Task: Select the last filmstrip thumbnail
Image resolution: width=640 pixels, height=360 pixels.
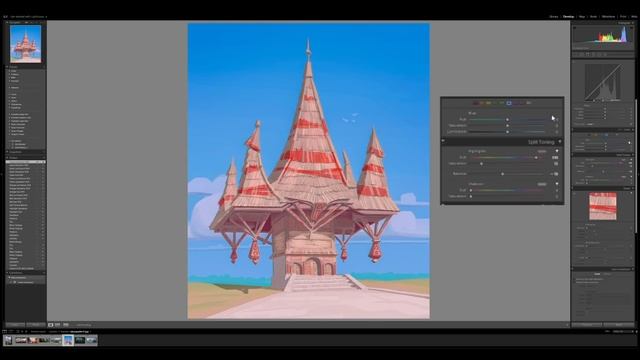Action: (x=92, y=340)
